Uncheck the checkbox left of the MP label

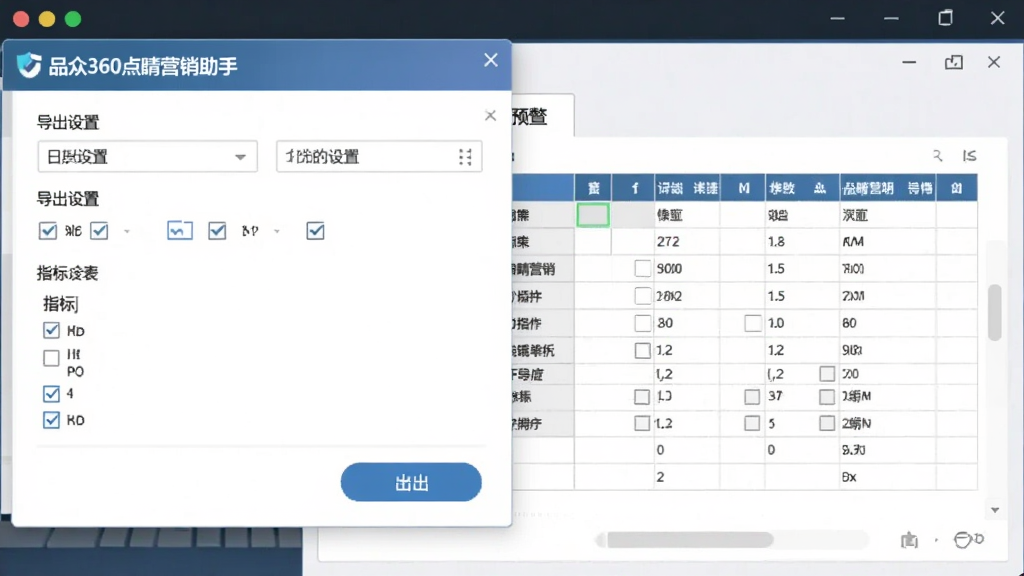217,231
